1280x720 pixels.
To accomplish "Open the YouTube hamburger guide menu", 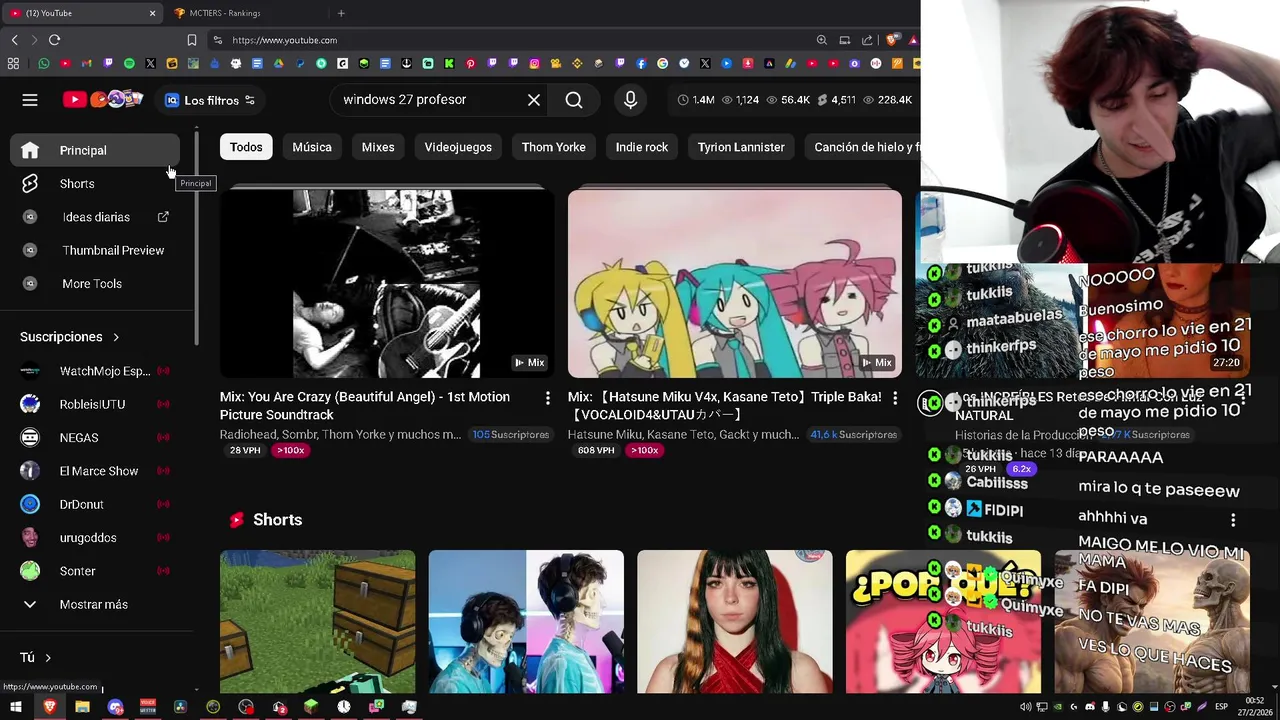I will 30,100.
